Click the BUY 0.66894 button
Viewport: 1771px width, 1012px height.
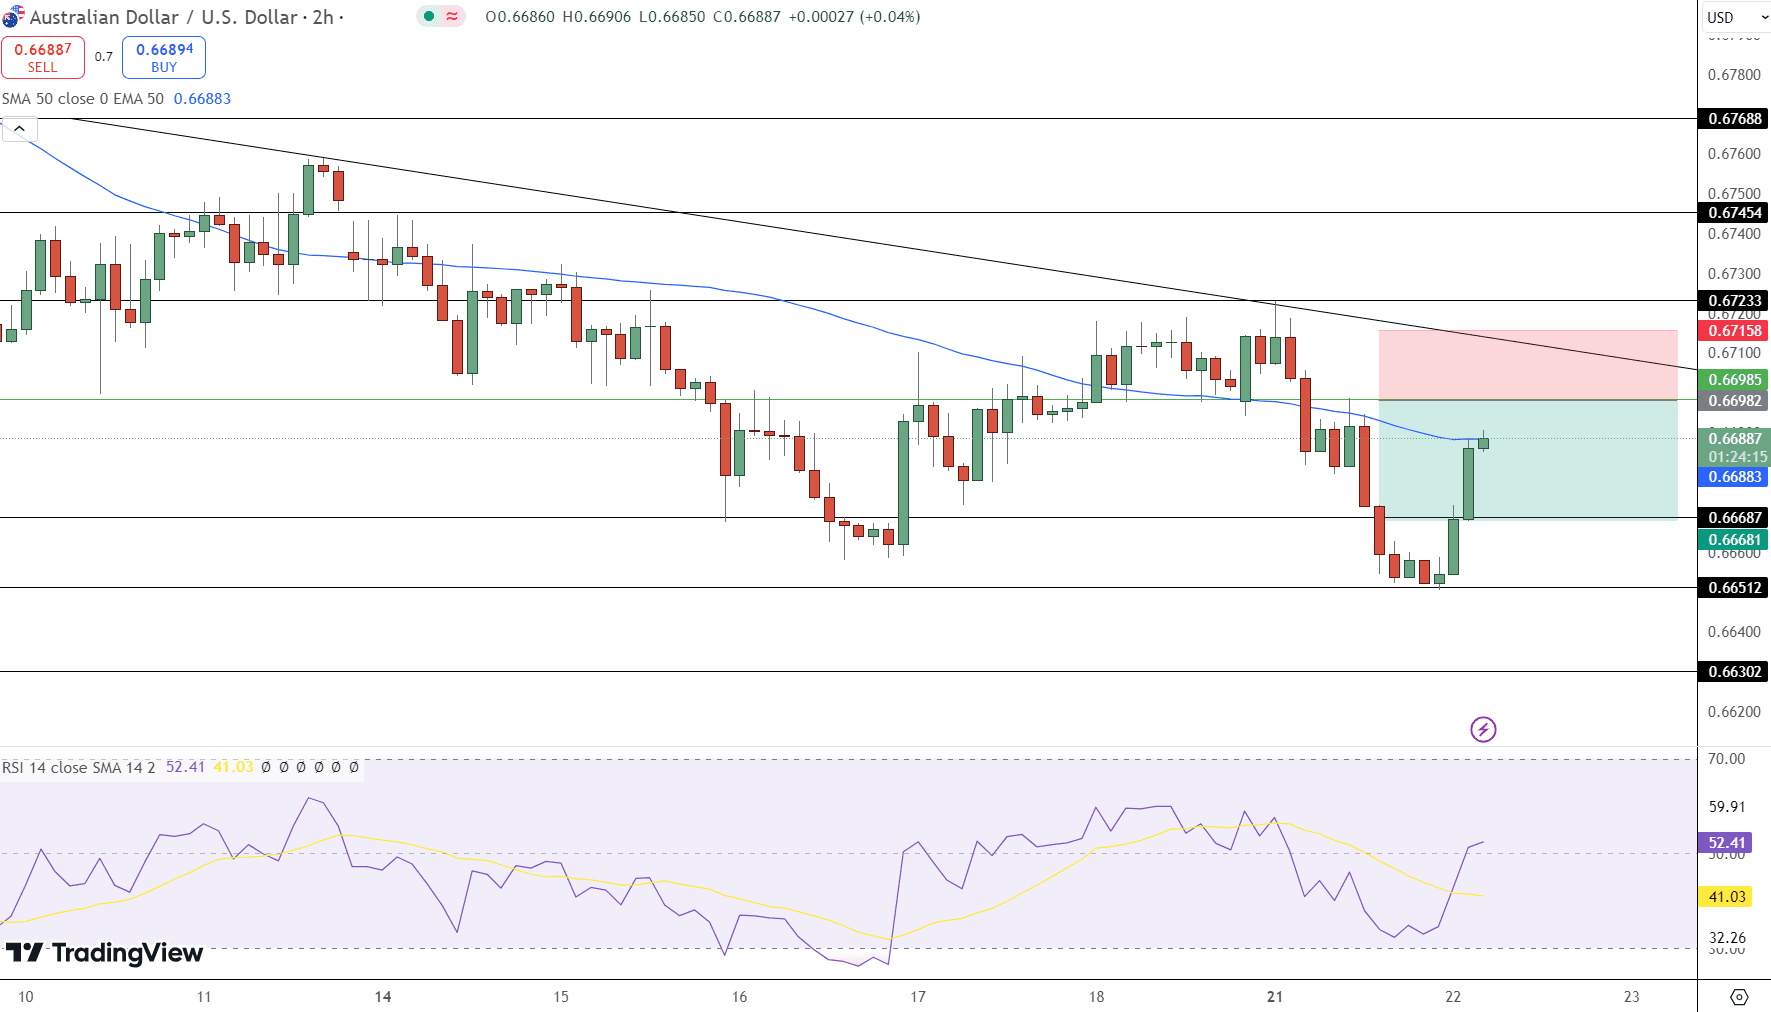164,57
